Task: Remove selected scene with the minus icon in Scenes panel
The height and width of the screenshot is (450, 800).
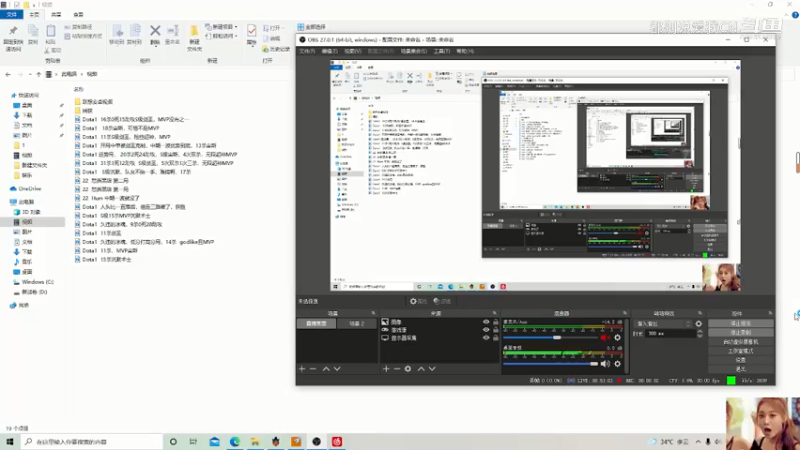Action: (x=313, y=368)
